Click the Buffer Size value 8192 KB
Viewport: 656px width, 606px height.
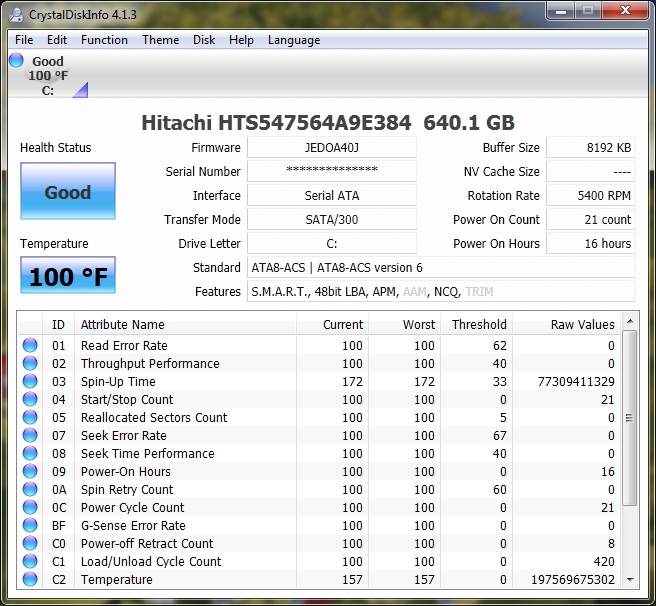pos(591,147)
